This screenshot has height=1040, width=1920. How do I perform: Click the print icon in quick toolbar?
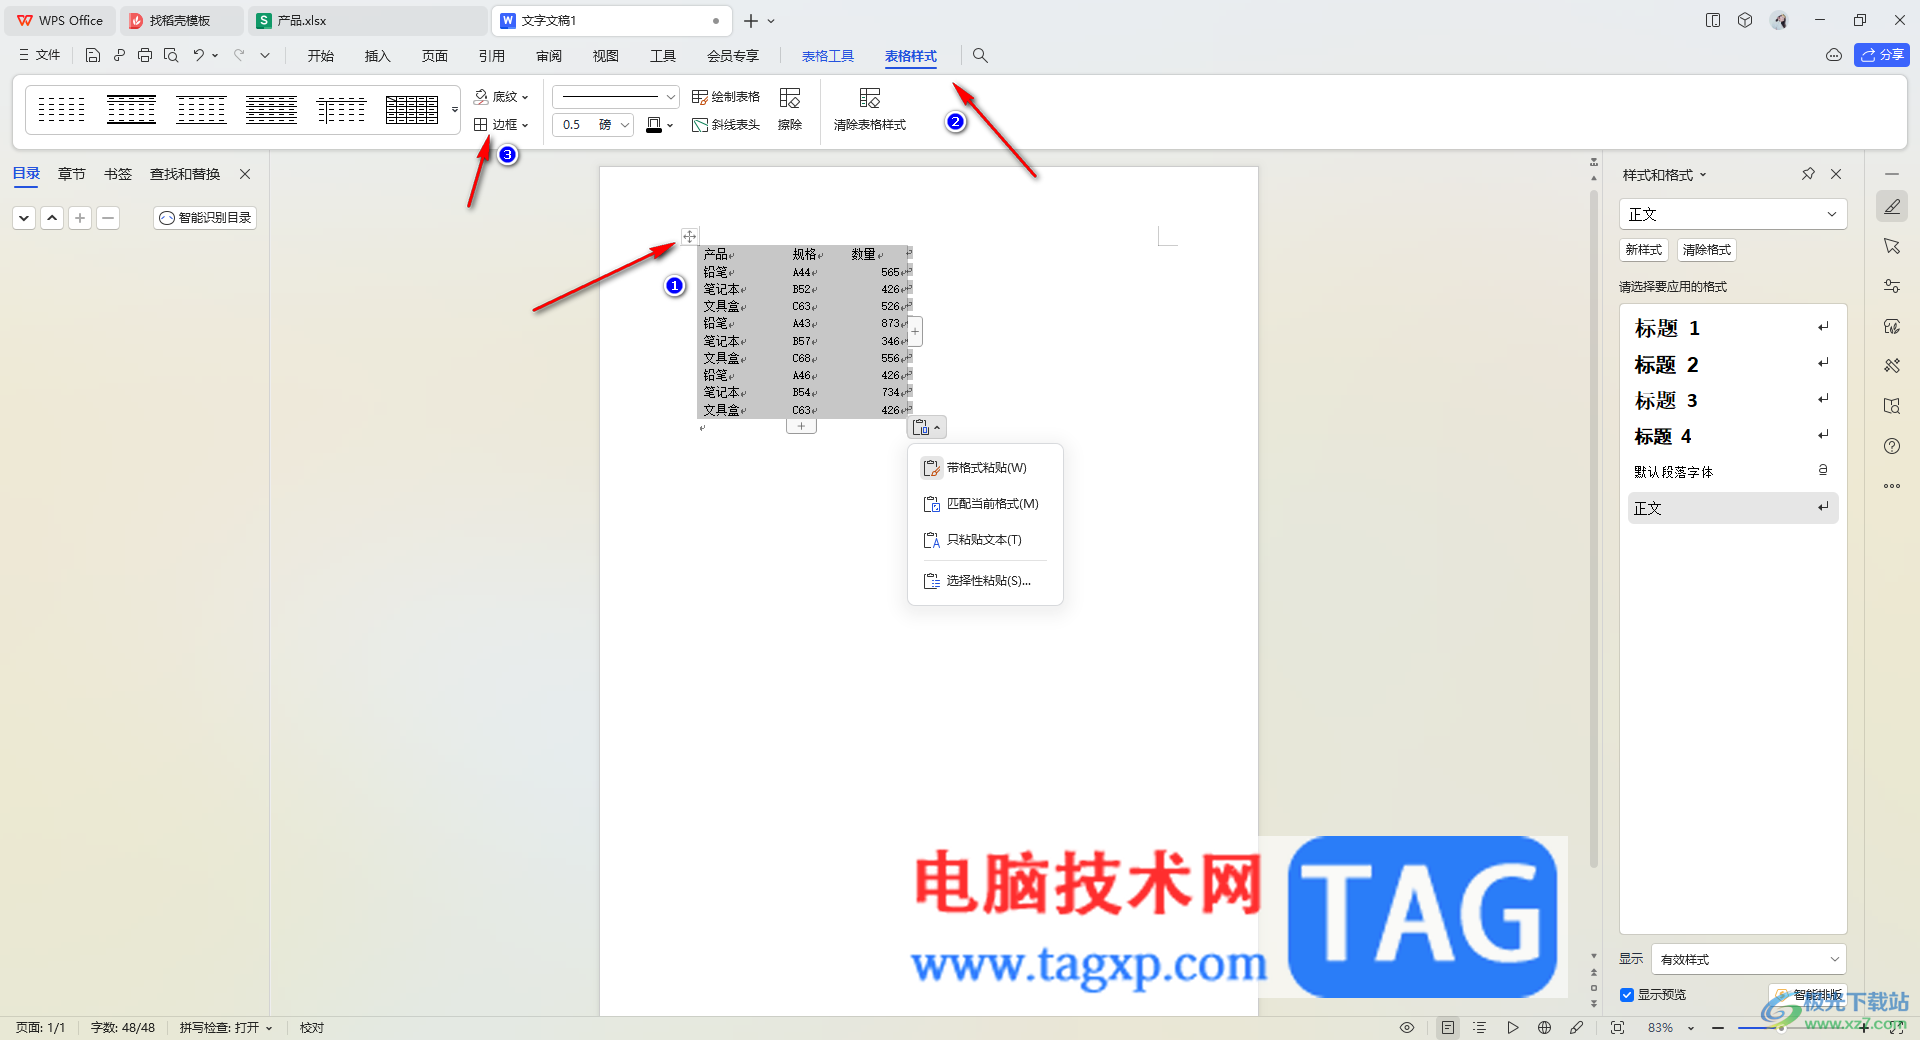[x=145, y=55]
